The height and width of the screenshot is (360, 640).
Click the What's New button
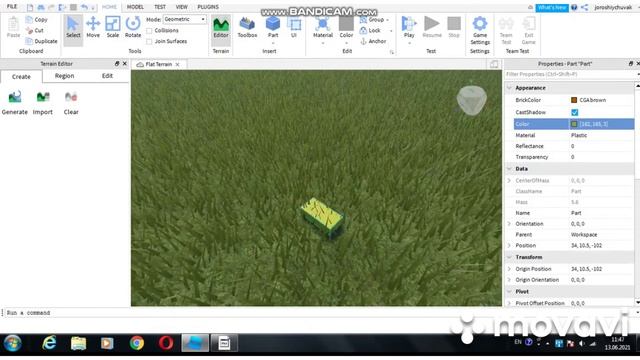coord(552,7)
